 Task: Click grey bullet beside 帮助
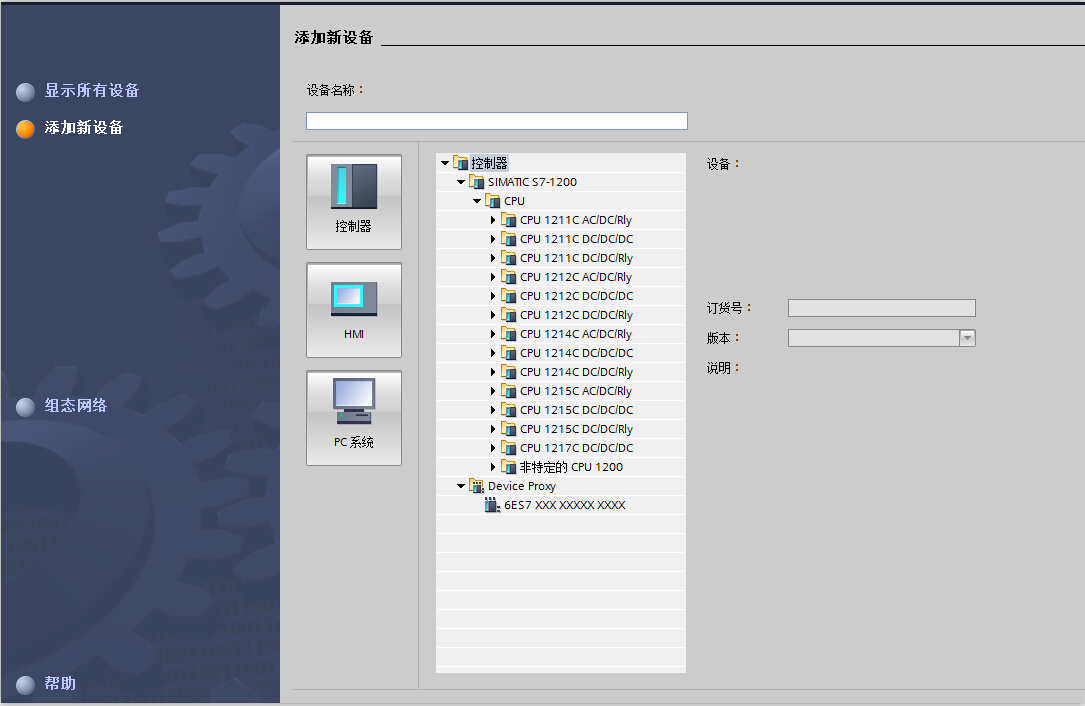[26, 685]
